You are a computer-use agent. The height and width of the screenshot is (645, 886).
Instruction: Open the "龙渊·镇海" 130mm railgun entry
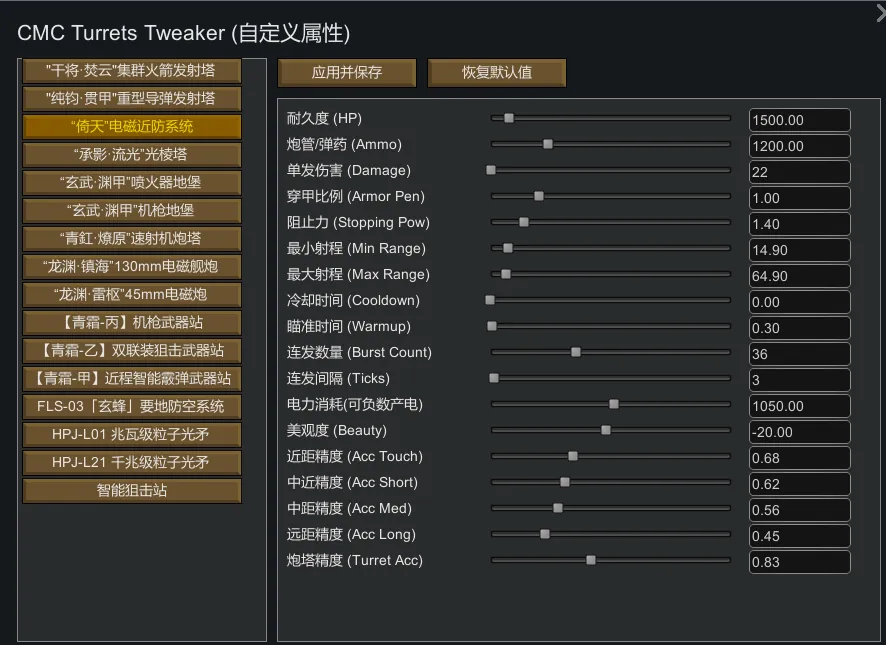tap(131, 267)
